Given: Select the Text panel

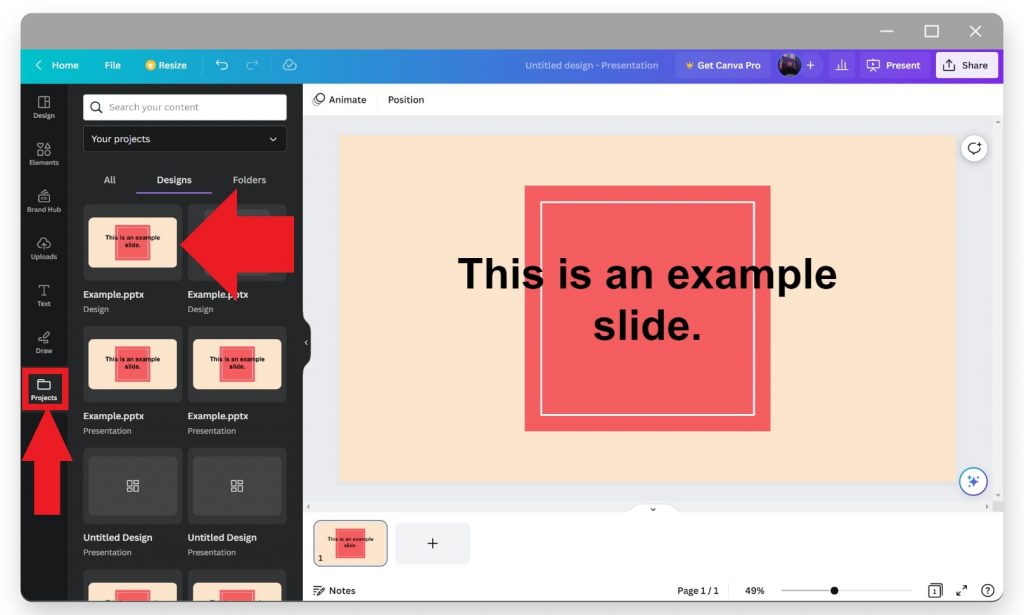Looking at the screenshot, I should pyautogui.click(x=43, y=296).
